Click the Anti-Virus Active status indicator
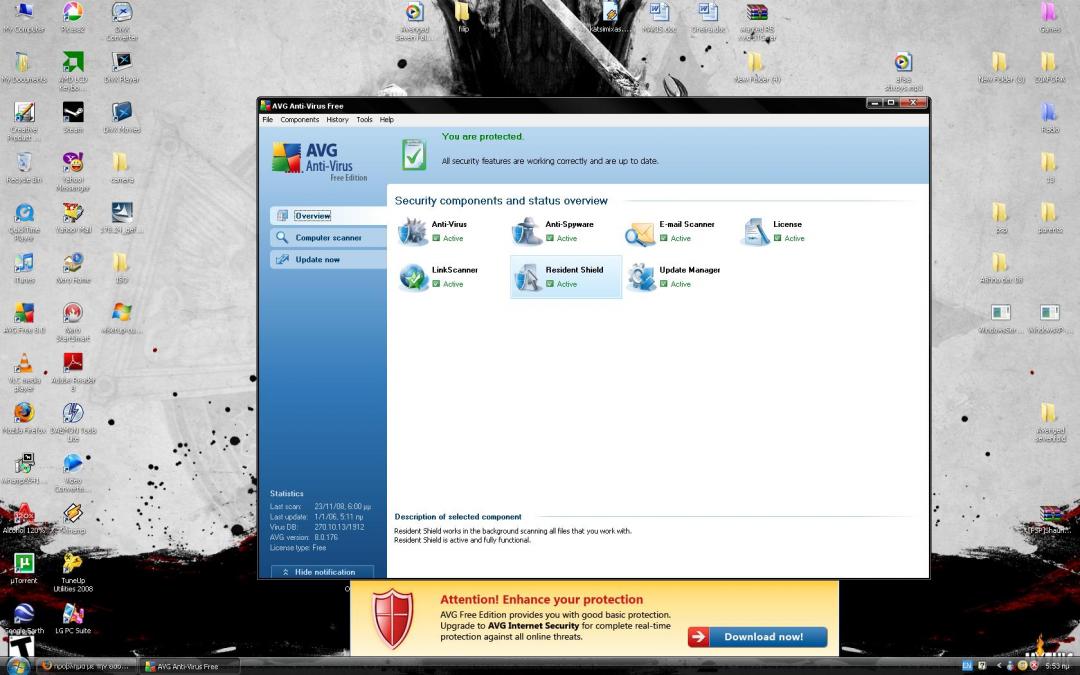Screen dimensions: 1080x675 click(448, 238)
